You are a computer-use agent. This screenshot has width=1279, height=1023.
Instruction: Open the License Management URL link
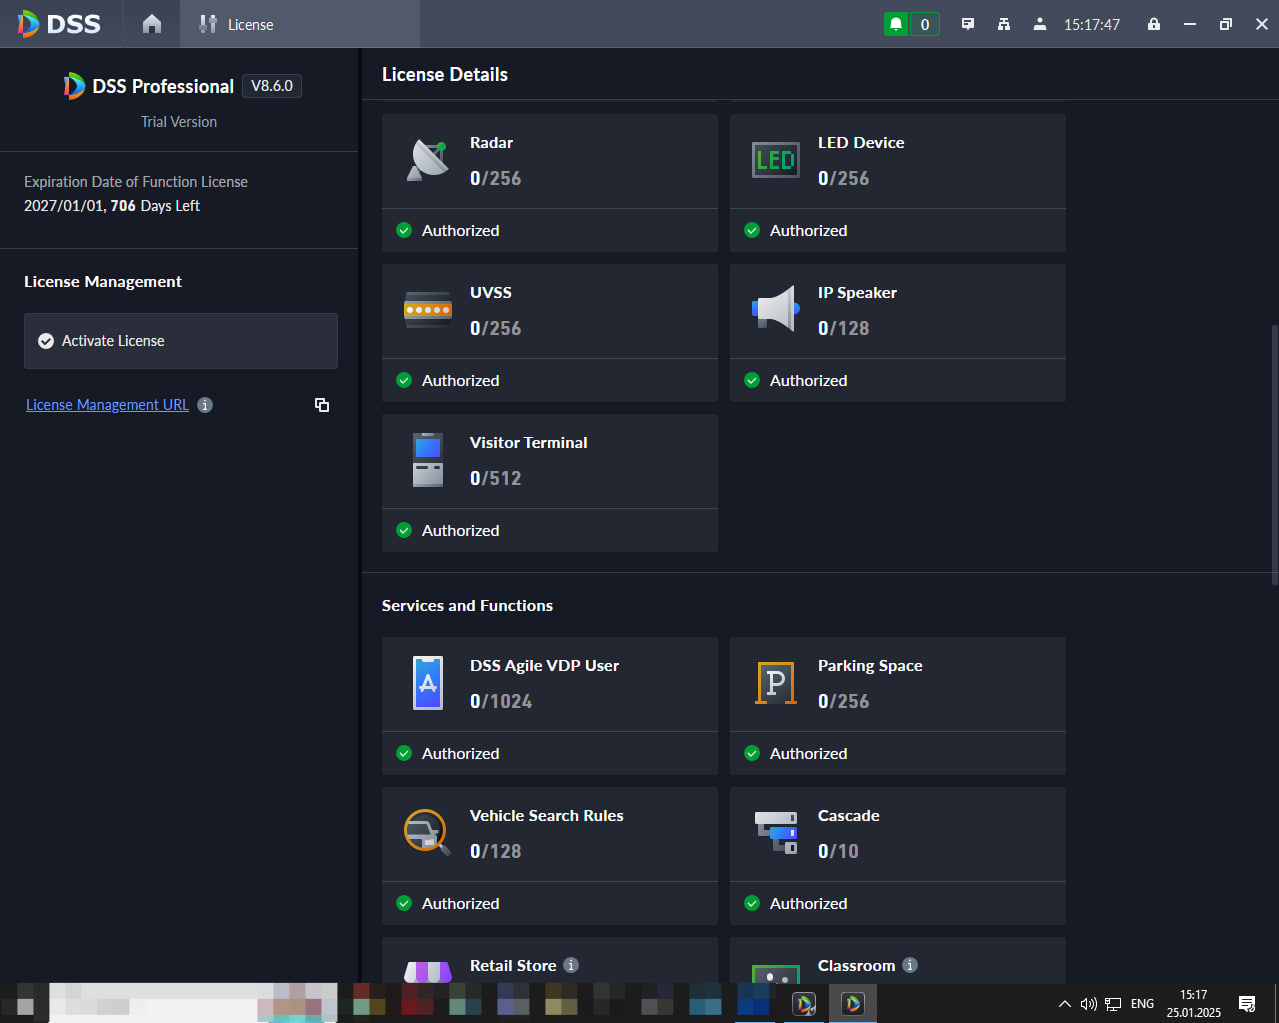(107, 405)
